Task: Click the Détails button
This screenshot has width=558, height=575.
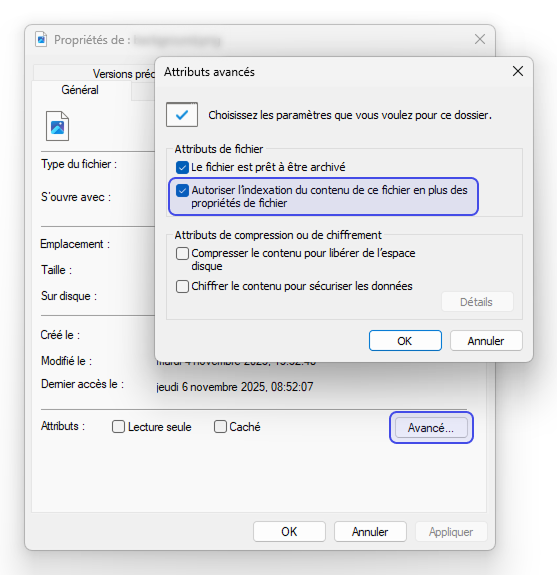Action: click(x=477, y=302)
